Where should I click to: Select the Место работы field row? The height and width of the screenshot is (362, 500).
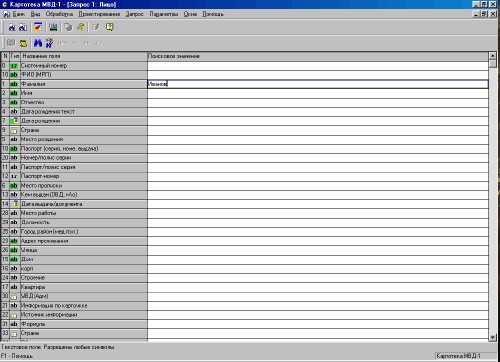[x=74, y=213]
